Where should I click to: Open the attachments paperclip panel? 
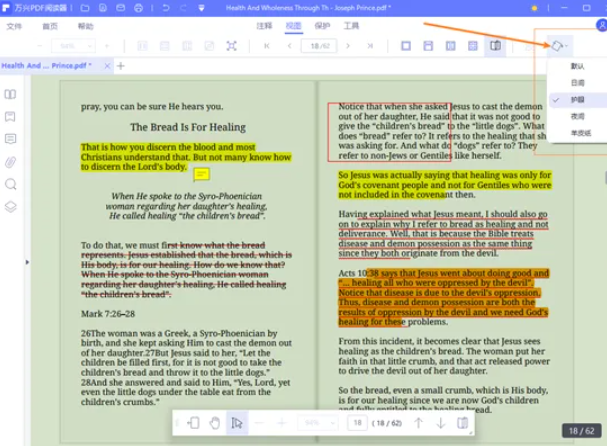[11, 162]
